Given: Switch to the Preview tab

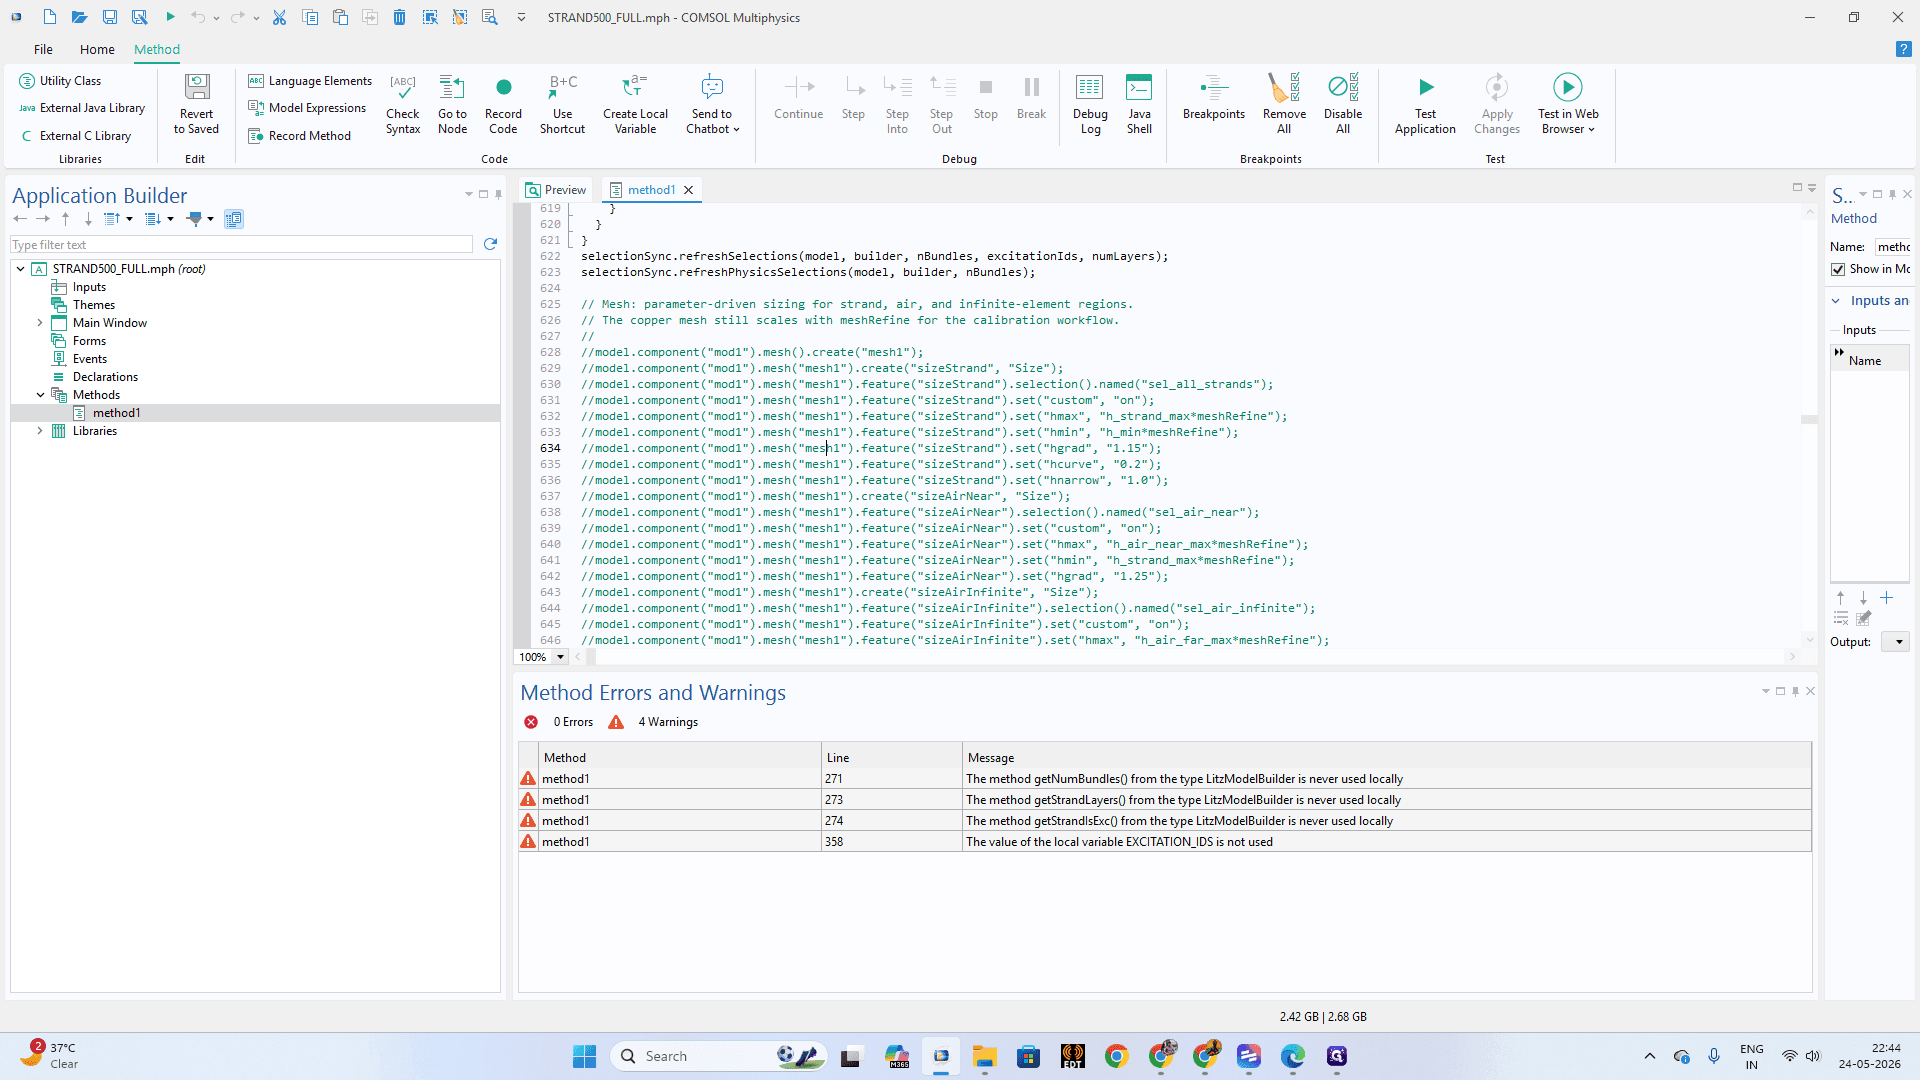Looking at the screenshot, I should (556, 190).
